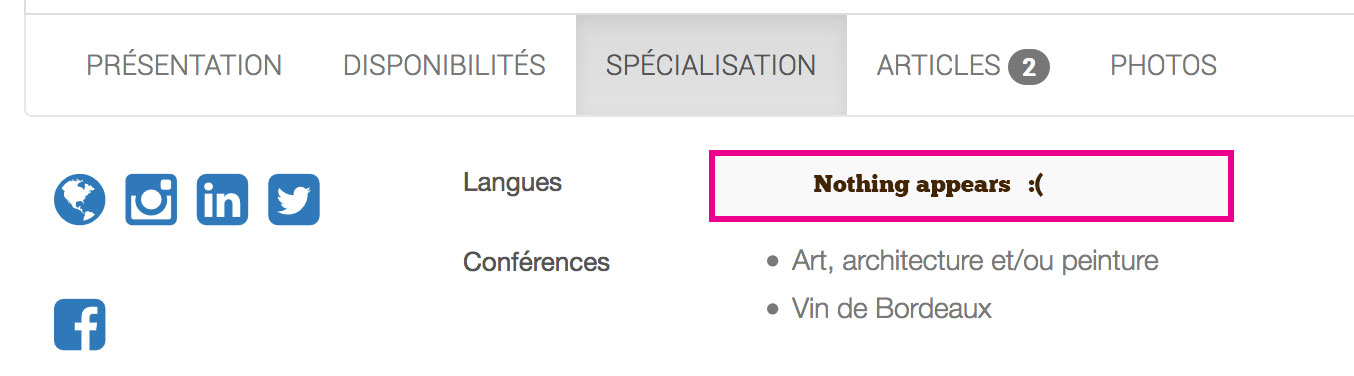Click the Nothing appears text
The image size is (1354, 376).
coord(912,185)
